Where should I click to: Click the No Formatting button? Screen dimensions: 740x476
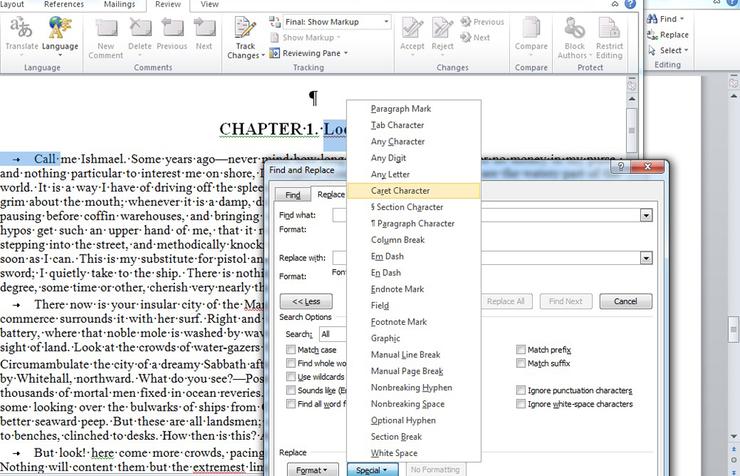[435, 470]
